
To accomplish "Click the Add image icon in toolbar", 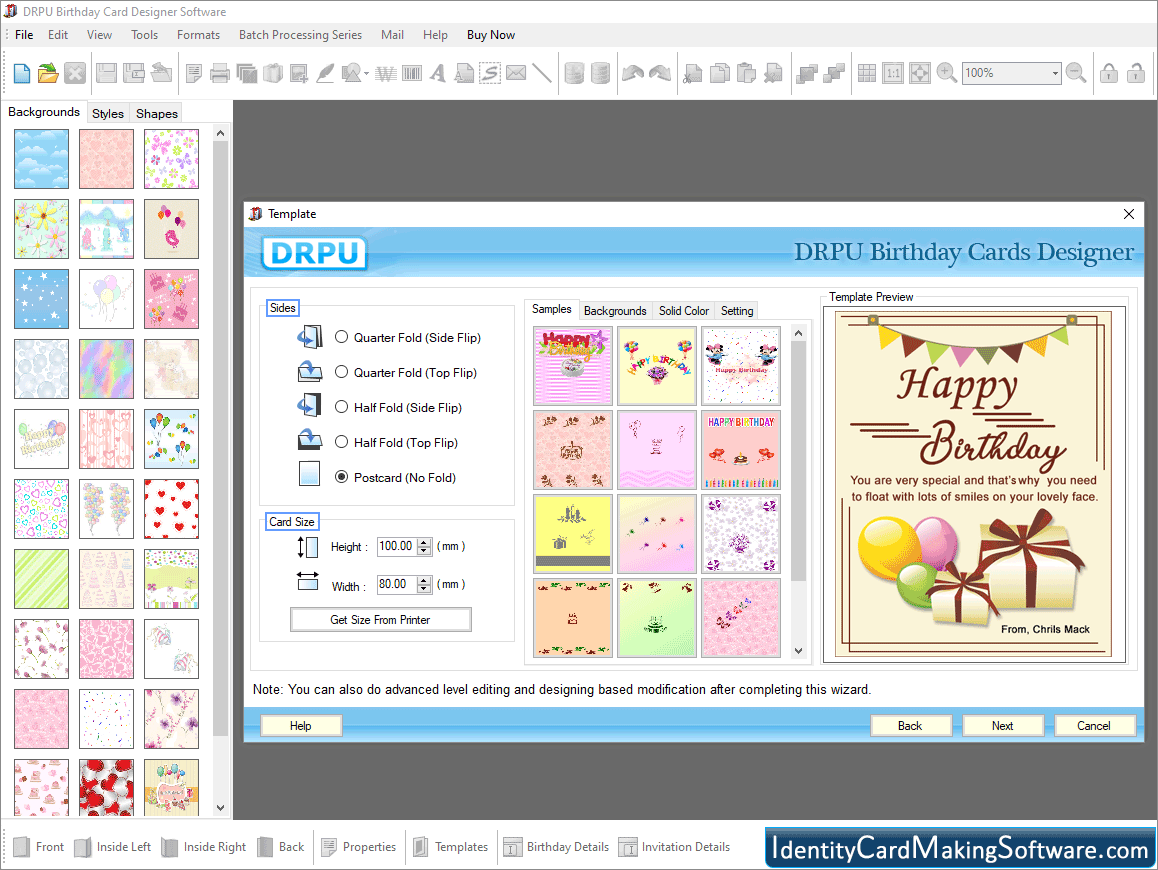I will click(x=299, y=73).
